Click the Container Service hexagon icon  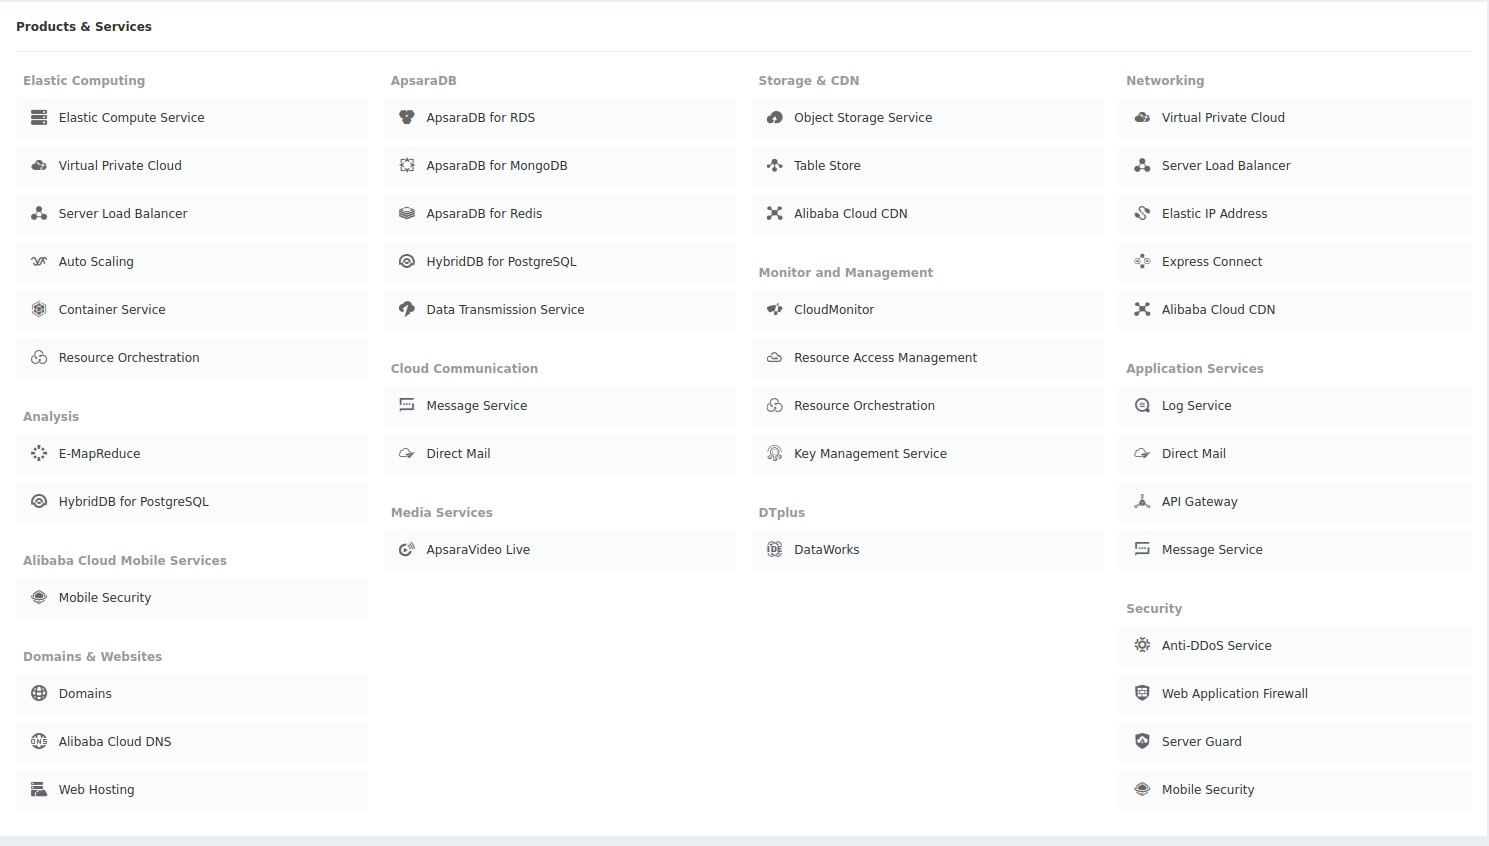pos(39,310)
